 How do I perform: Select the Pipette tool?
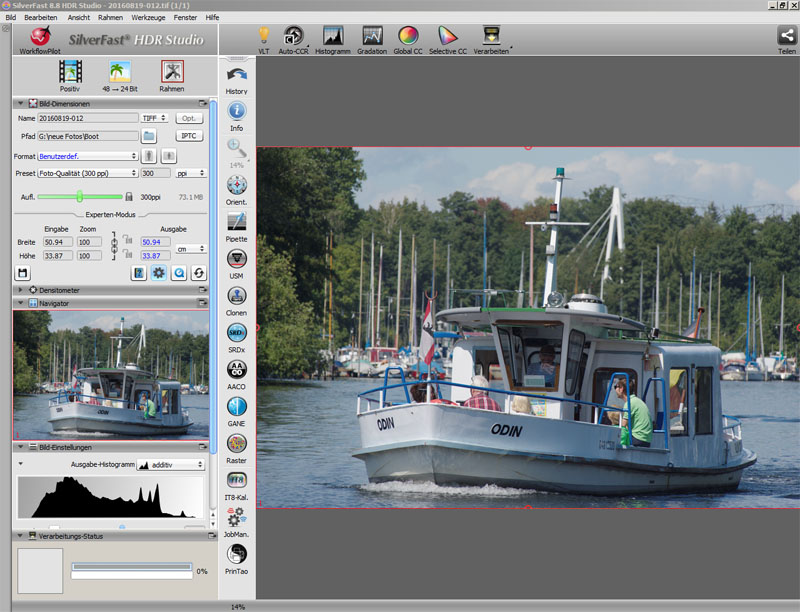237,222
